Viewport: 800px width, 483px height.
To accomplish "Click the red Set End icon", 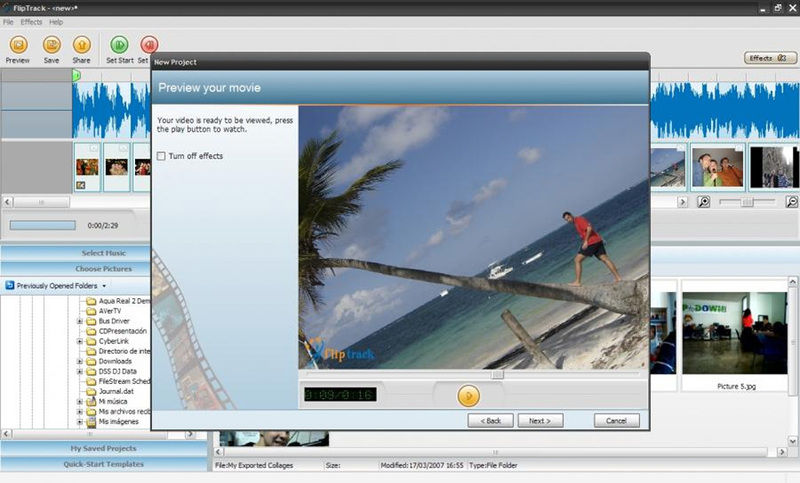I will point(148,45).
